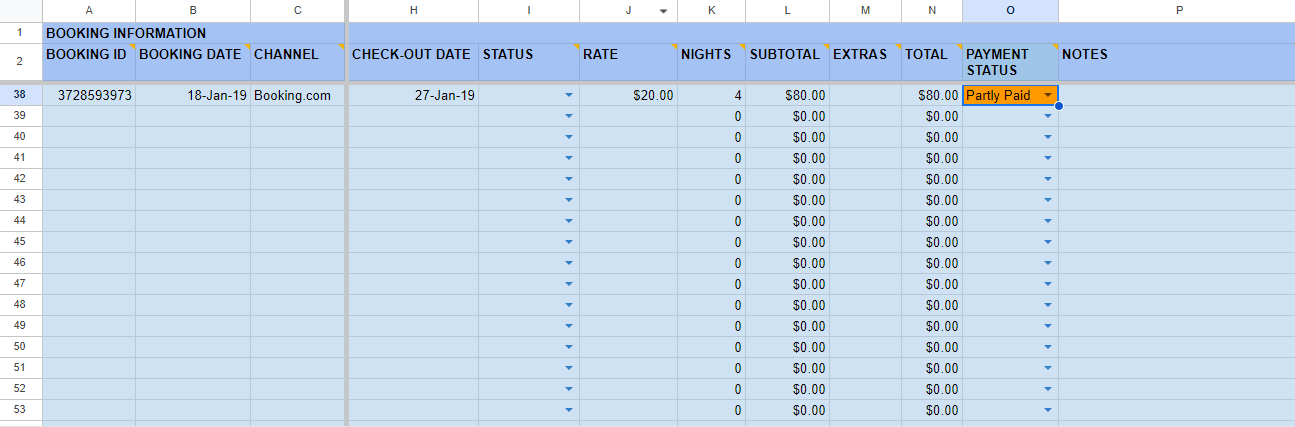Screen dimensions: 1295x427
Task: Click the $0.00 subtotal in row 46
Action: tap(787, 263)
